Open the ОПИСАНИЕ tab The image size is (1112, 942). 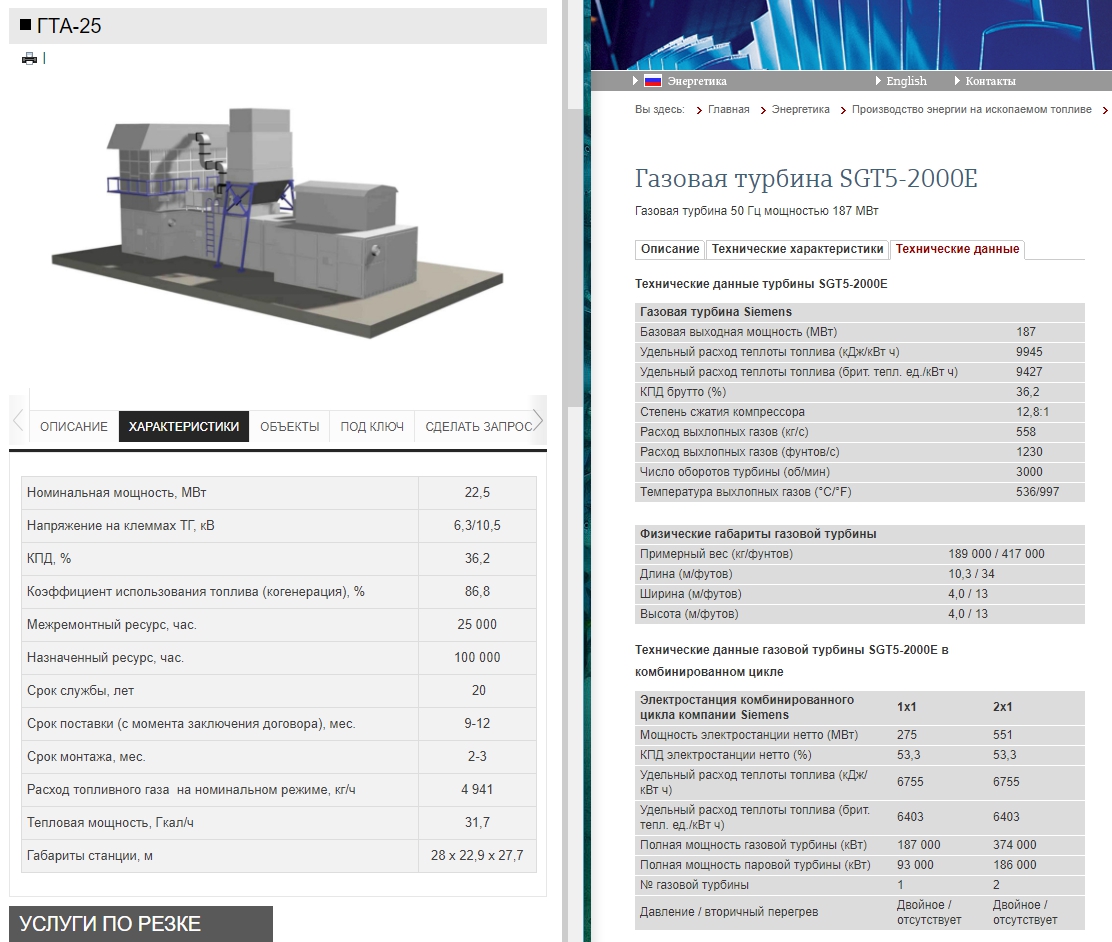pyautogui.click(x=74, y=426)
